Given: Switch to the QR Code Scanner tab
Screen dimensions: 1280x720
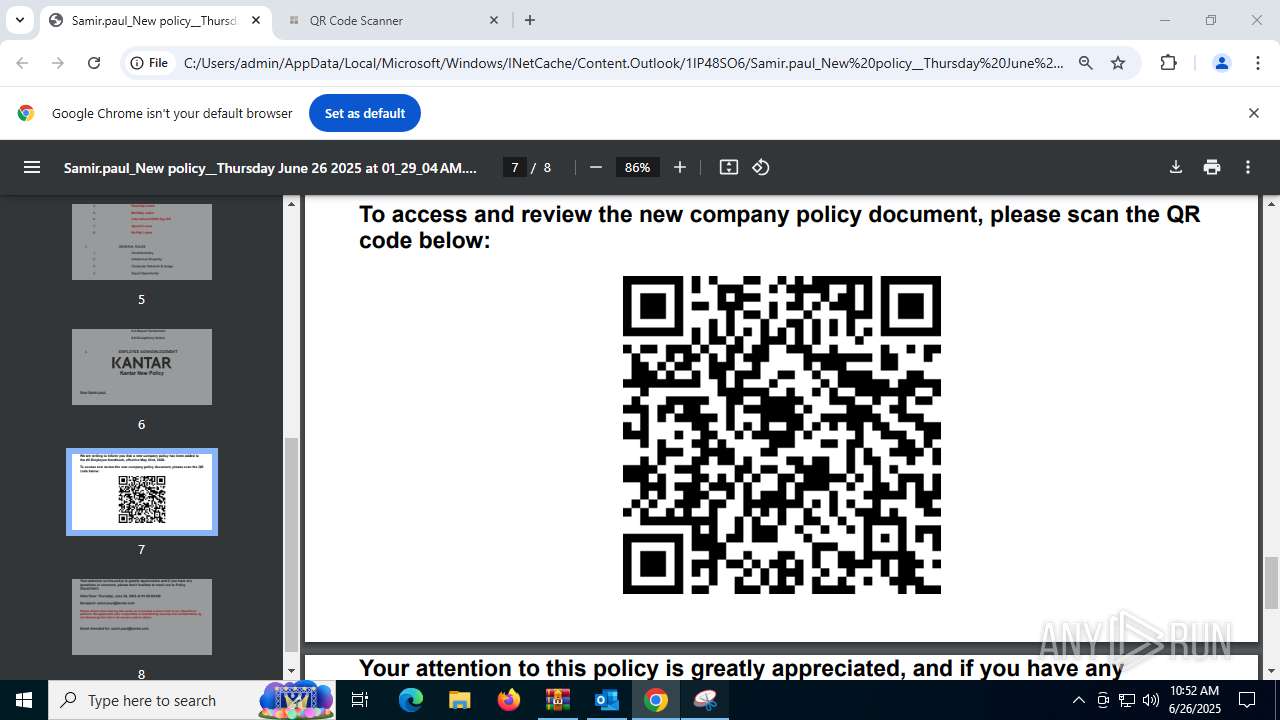Looking at the screenshot, I should click(x=393, y=20).
